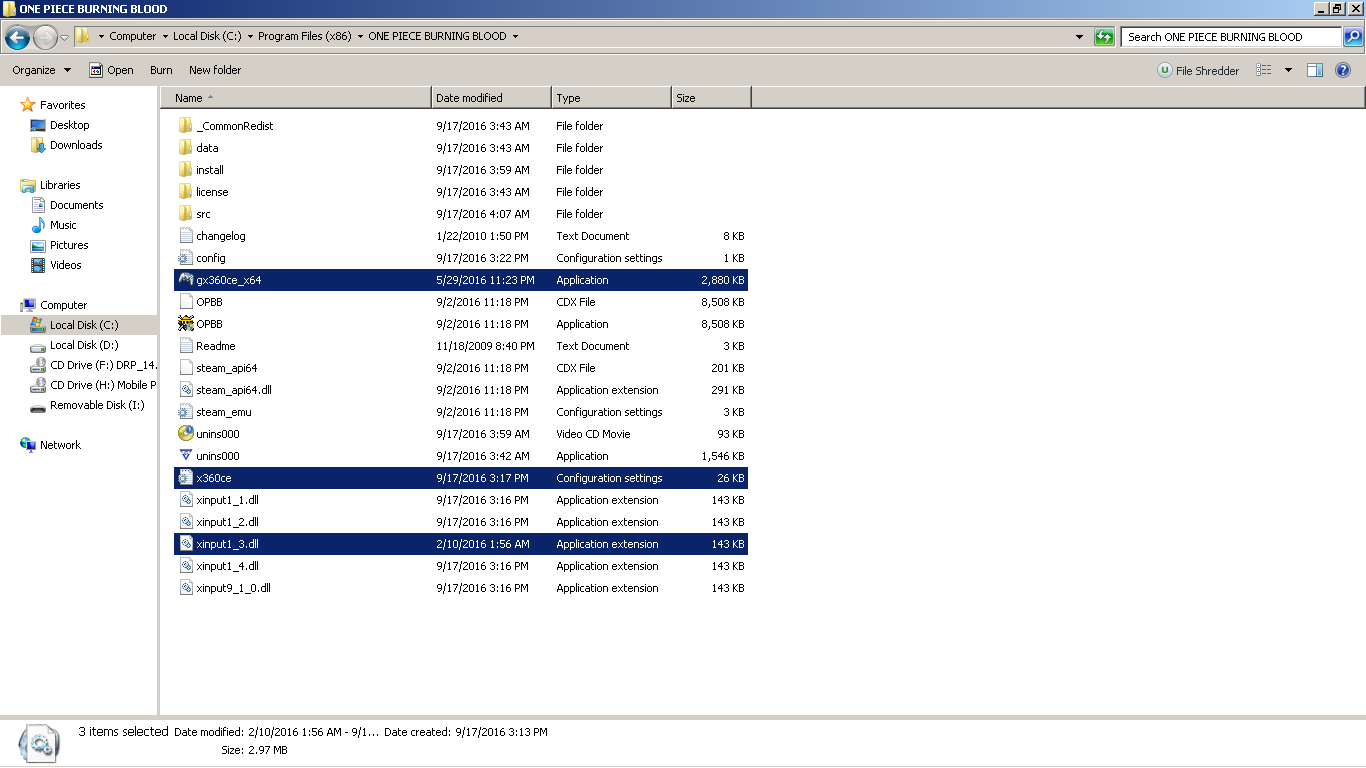Open the recent pages dropdown arrow

coord(65,37)
